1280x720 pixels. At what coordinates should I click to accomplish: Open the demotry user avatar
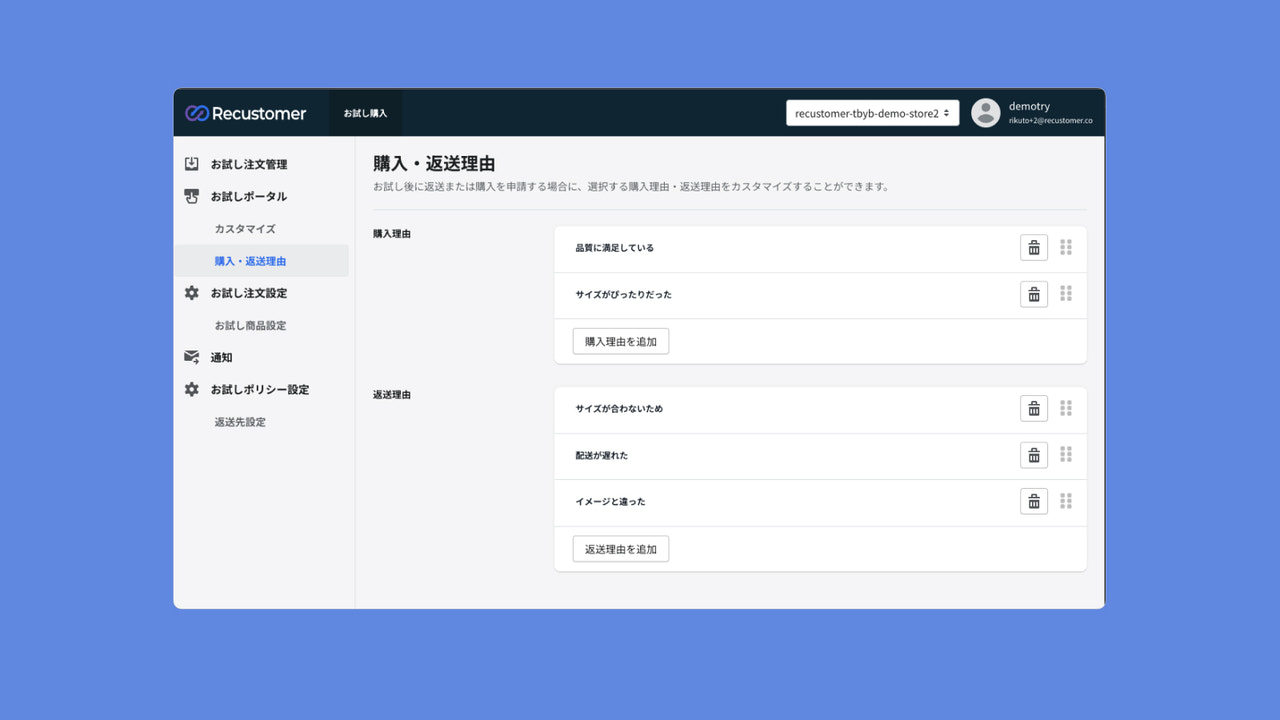986,113
